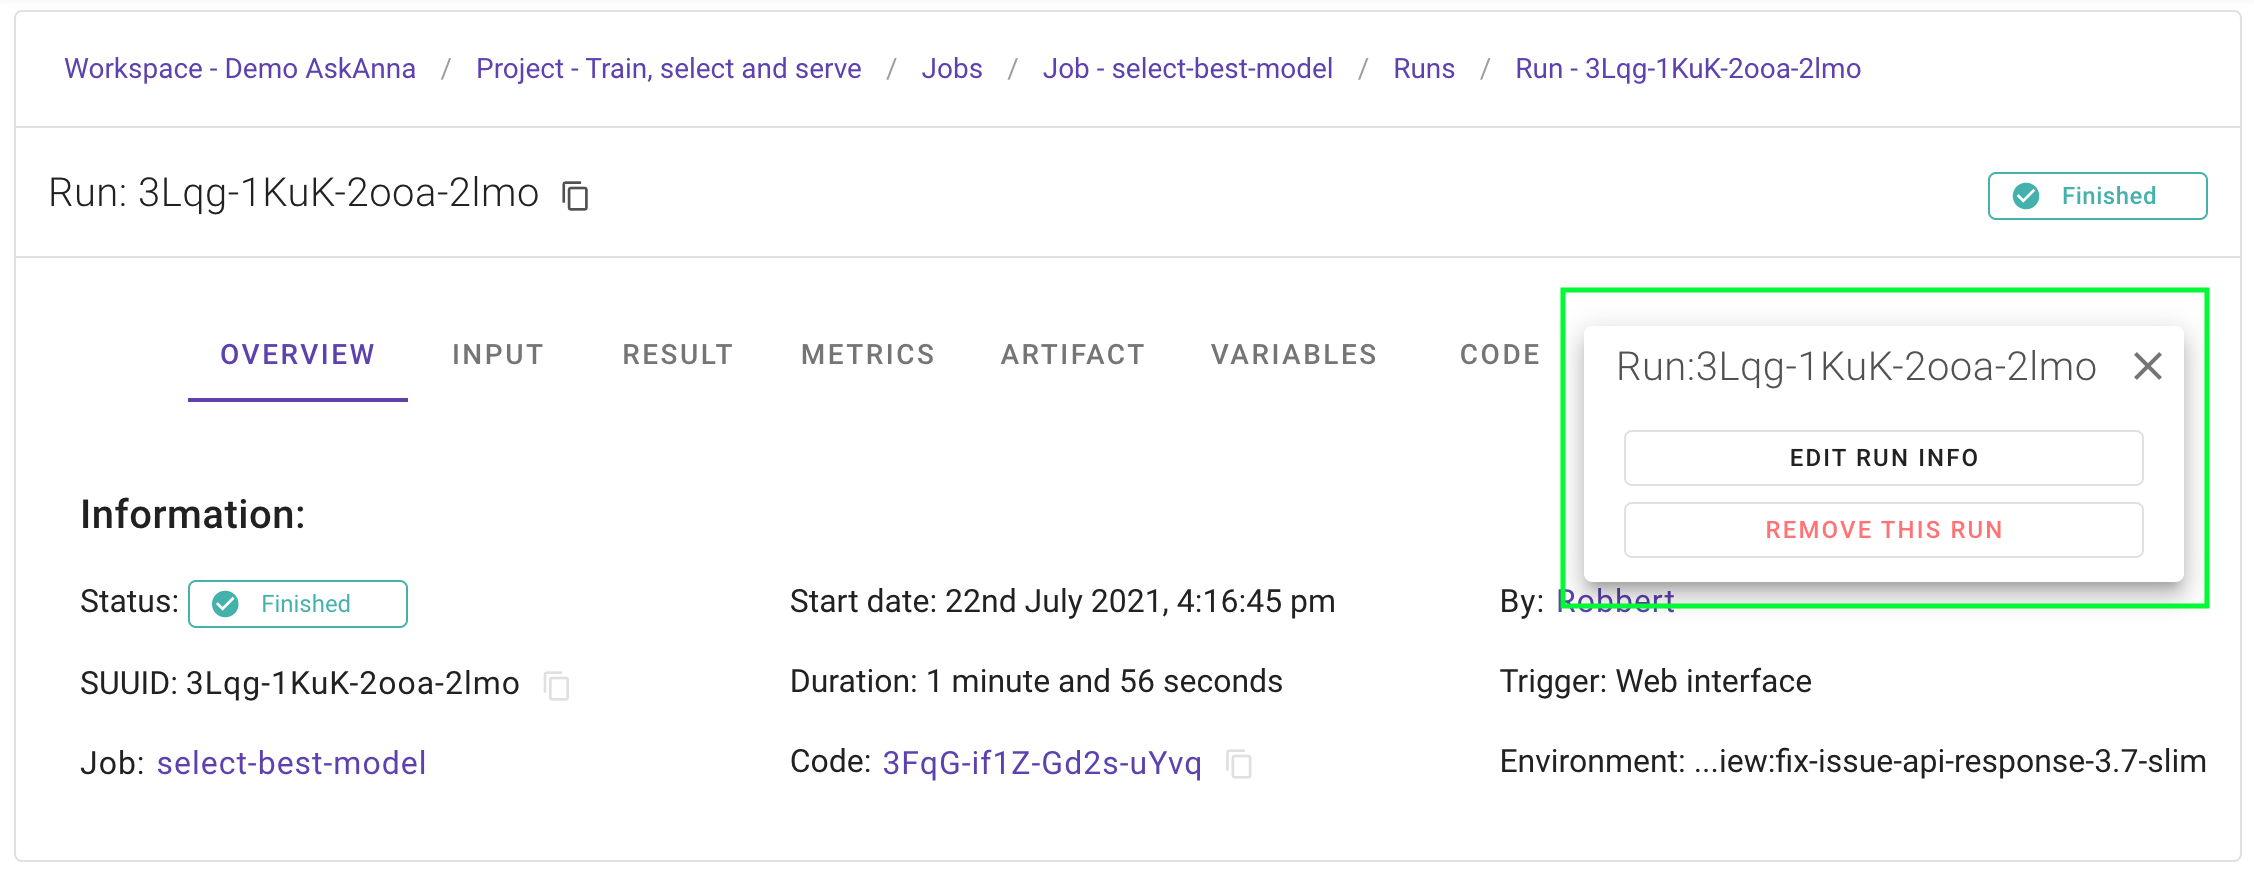Select the Overview tab
This screenshot has height=874, width=2254.
(x=297, y=355)
